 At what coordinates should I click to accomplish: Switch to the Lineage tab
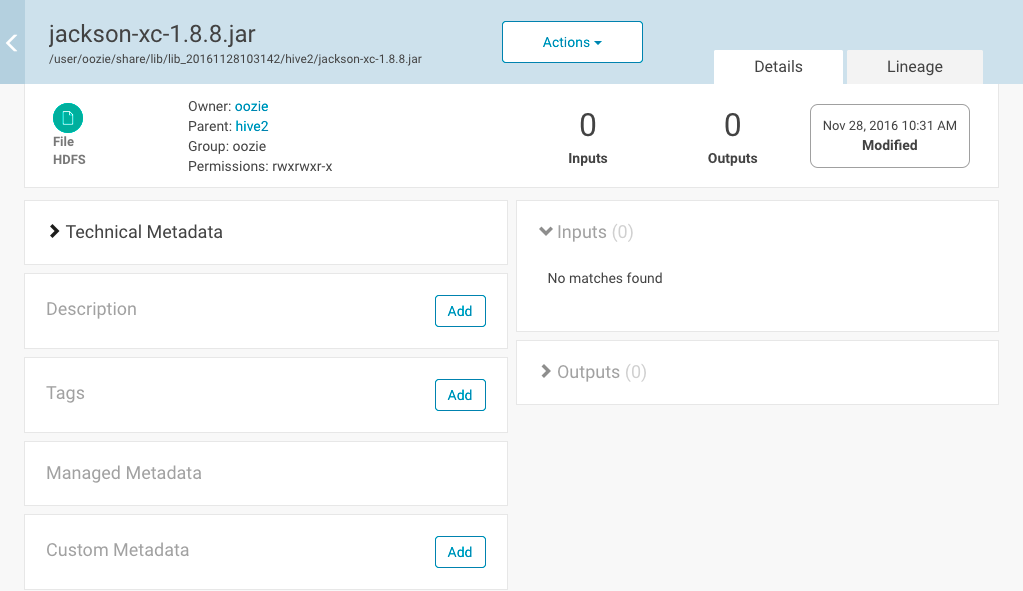(915, 67)
